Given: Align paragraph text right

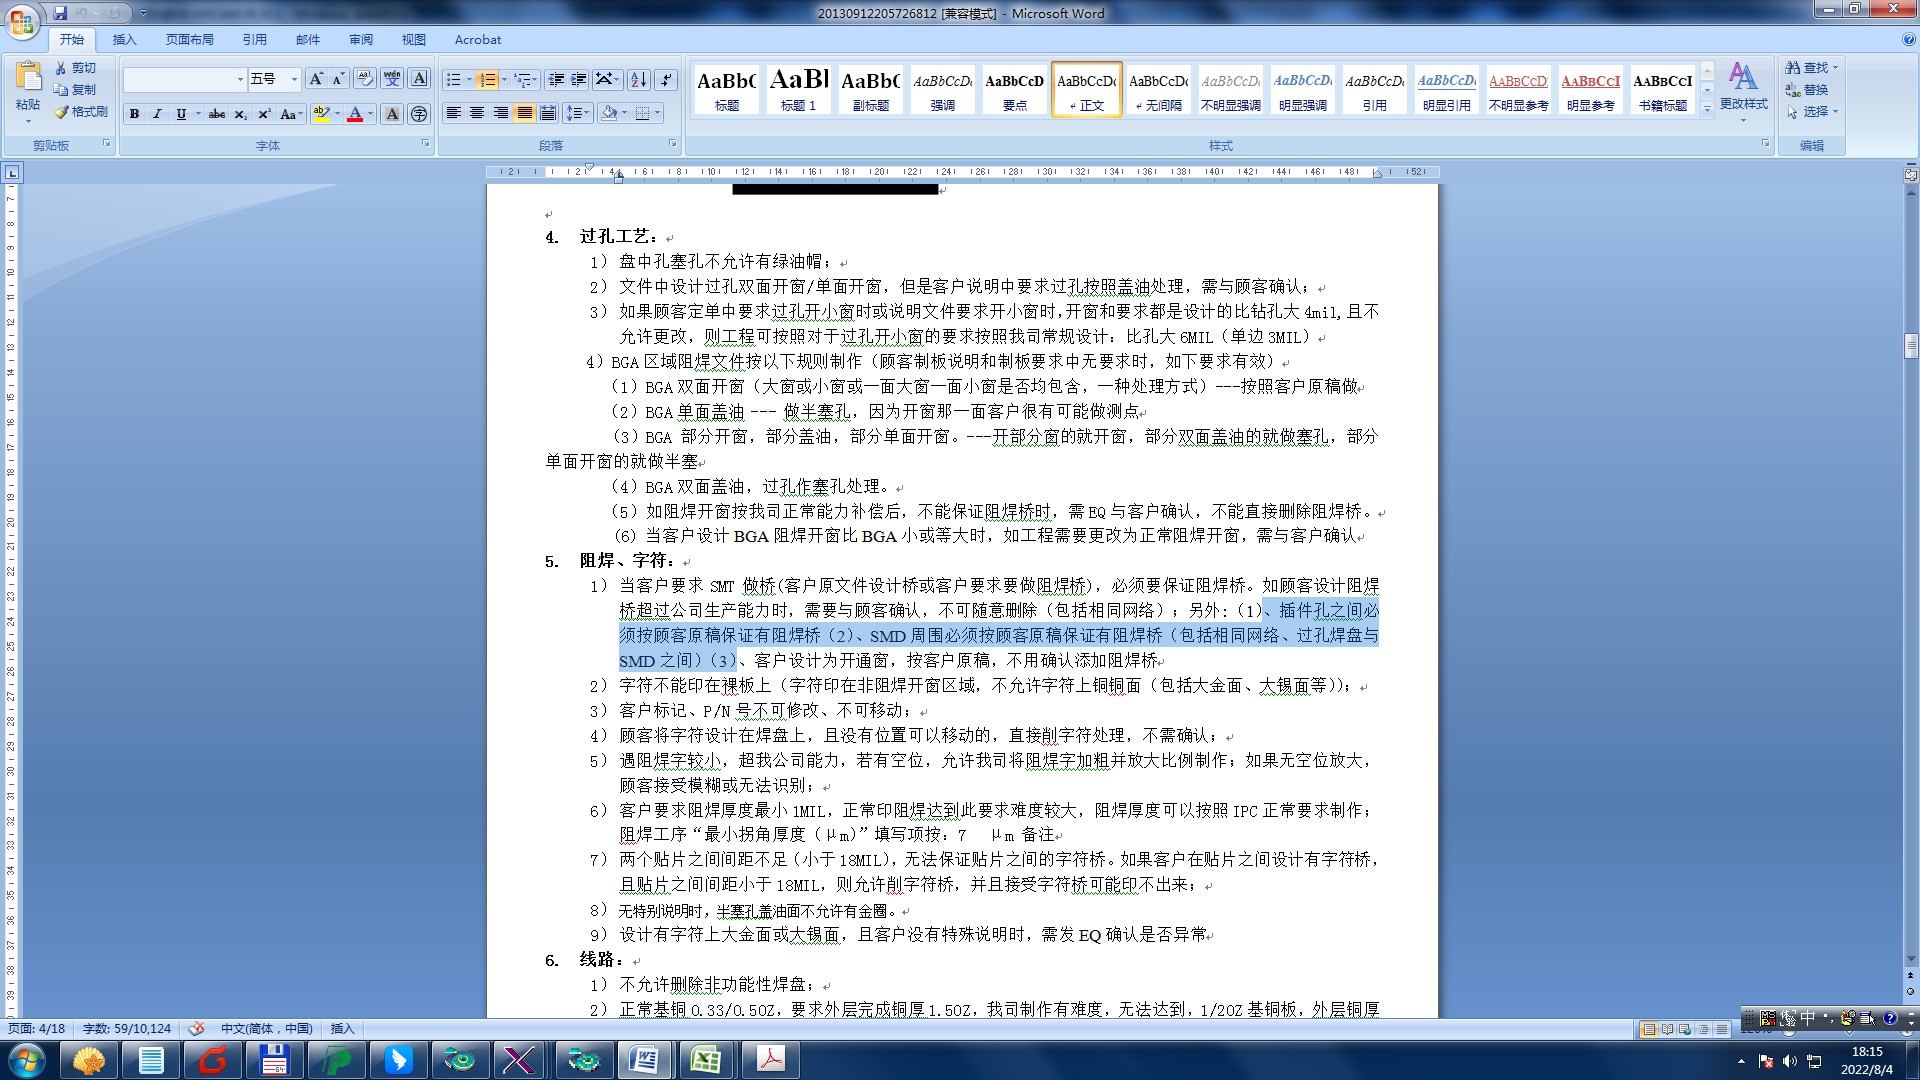Looking at the screenshot, I should pos(501,113).
